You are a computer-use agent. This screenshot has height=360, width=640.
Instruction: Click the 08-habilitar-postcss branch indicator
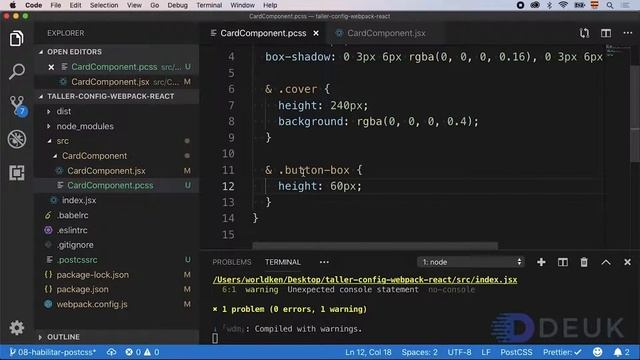point(53,352)
